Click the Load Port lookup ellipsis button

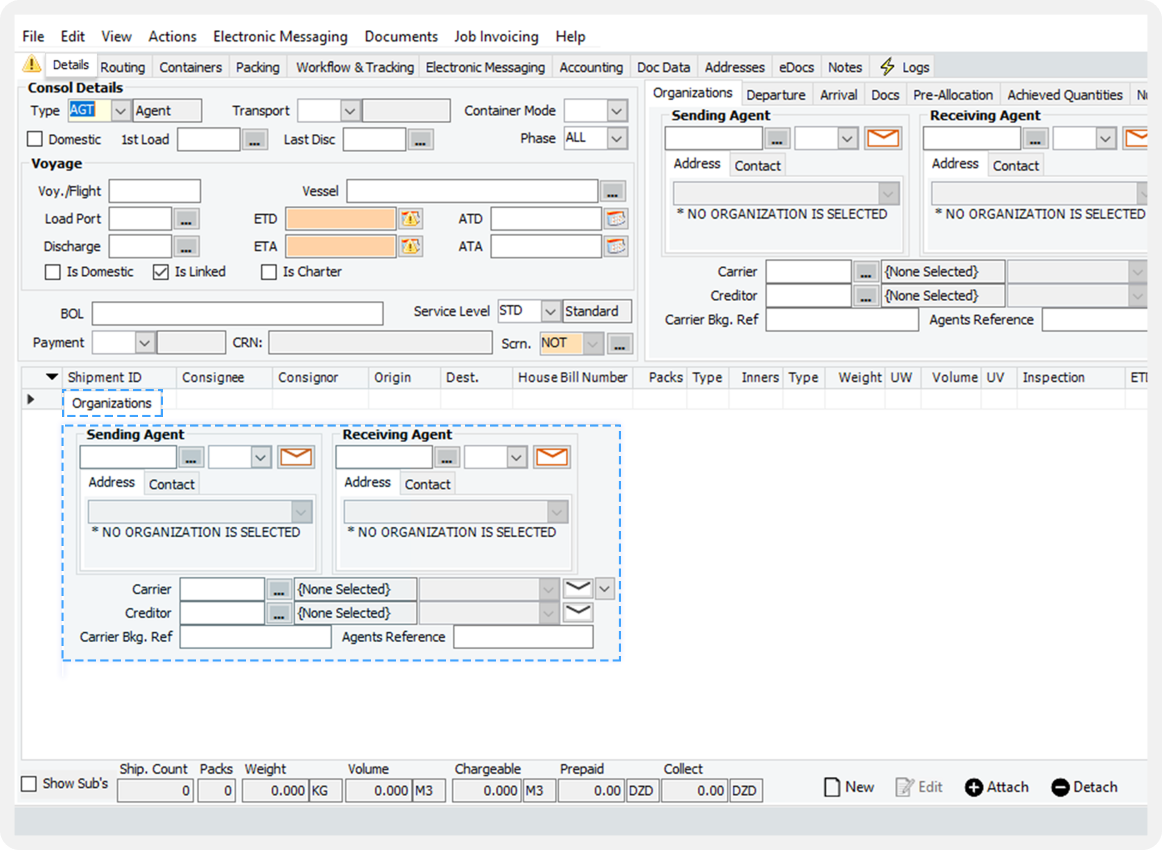pos(187,219)
